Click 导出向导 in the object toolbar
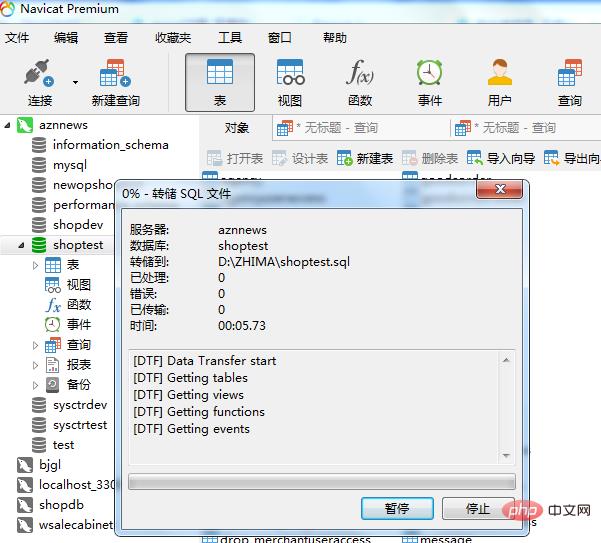The image size is (601, 543). 572,158
